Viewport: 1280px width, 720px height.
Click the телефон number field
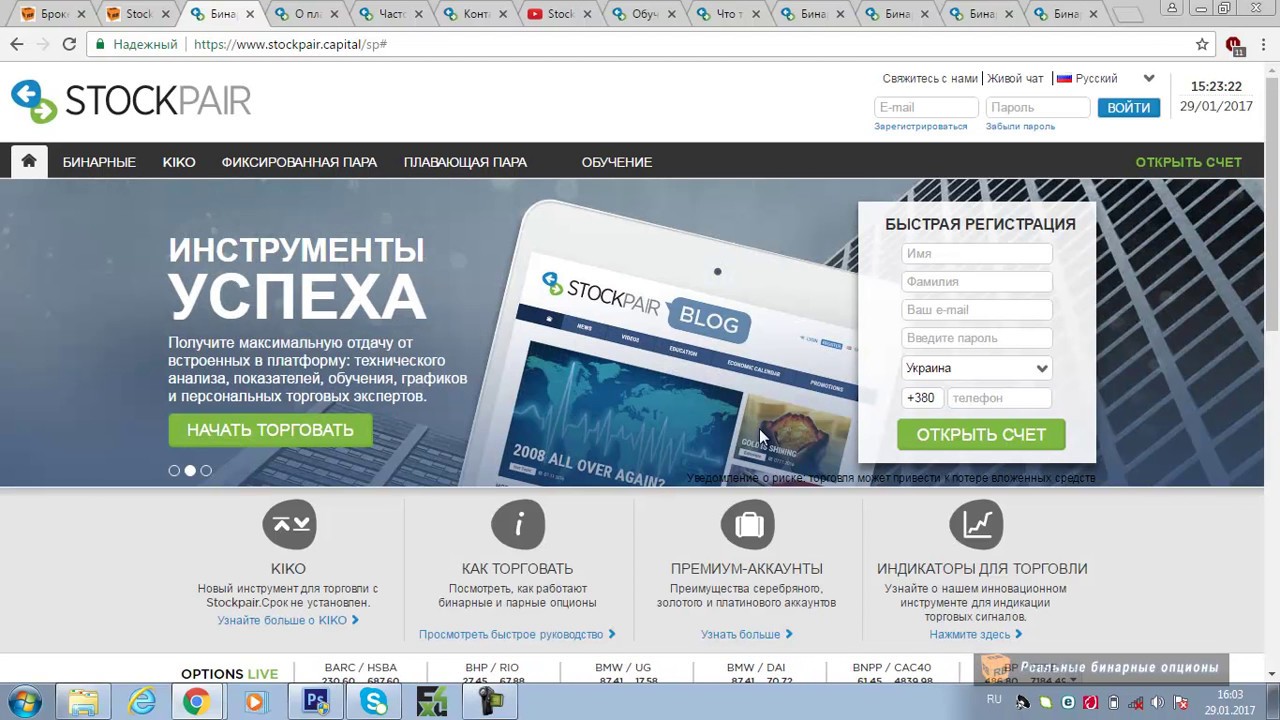point(1000,398)
